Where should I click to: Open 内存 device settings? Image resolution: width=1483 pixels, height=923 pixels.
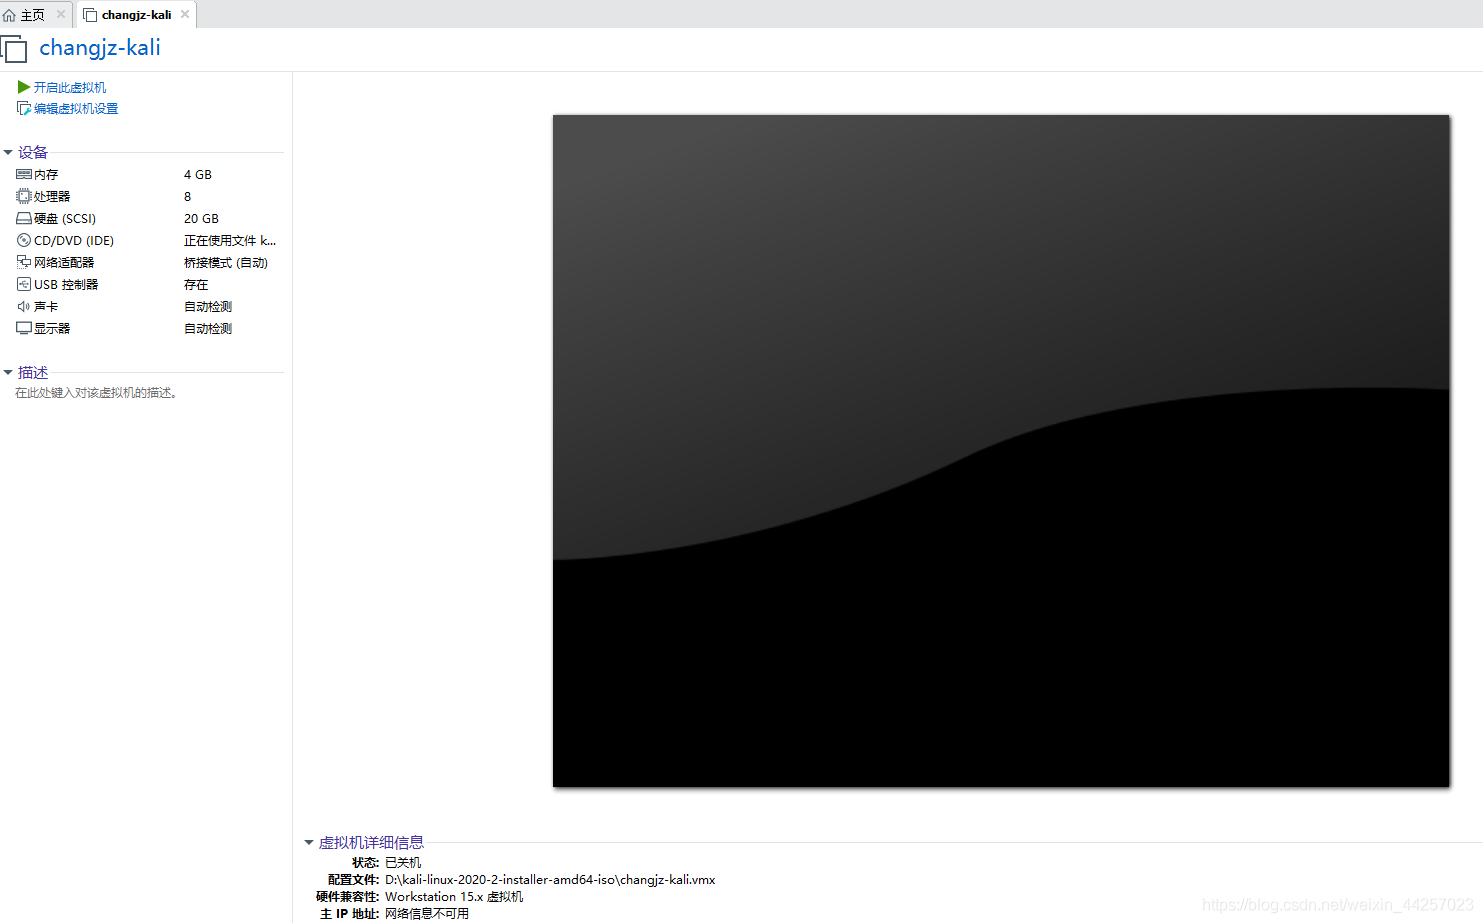[46, 174]
